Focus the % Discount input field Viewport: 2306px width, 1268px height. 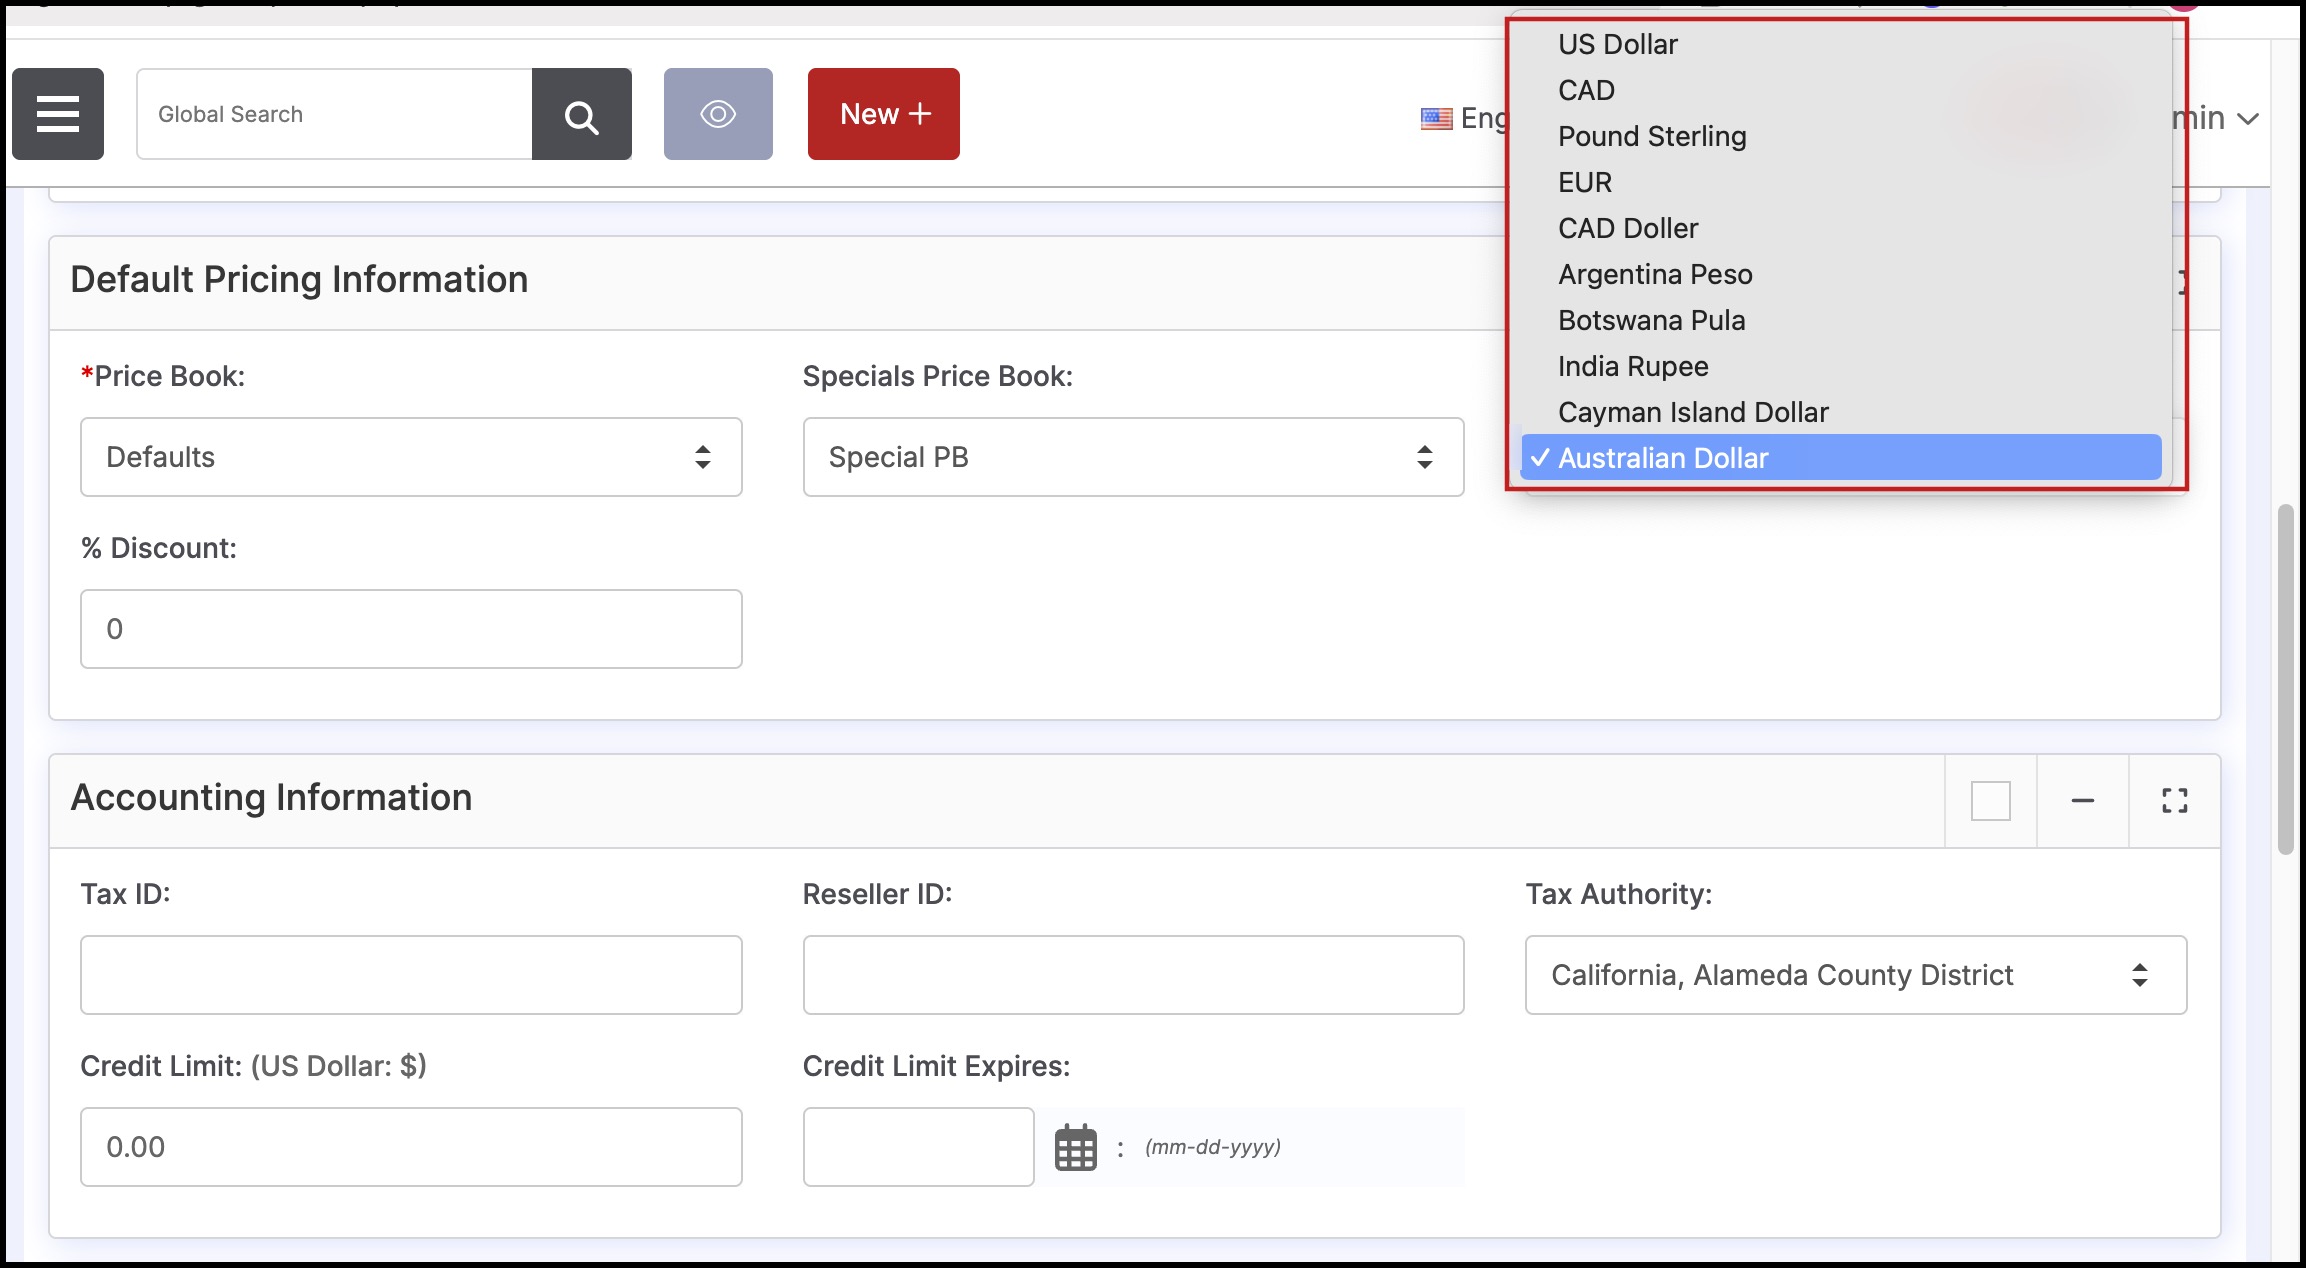(x=411, y=629)
